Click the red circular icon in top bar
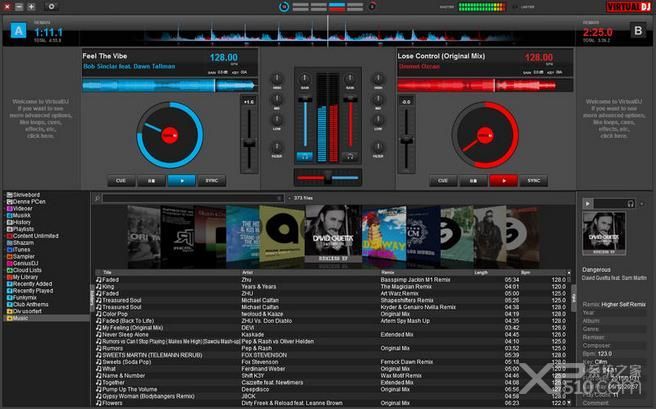 tap(372, 6)
